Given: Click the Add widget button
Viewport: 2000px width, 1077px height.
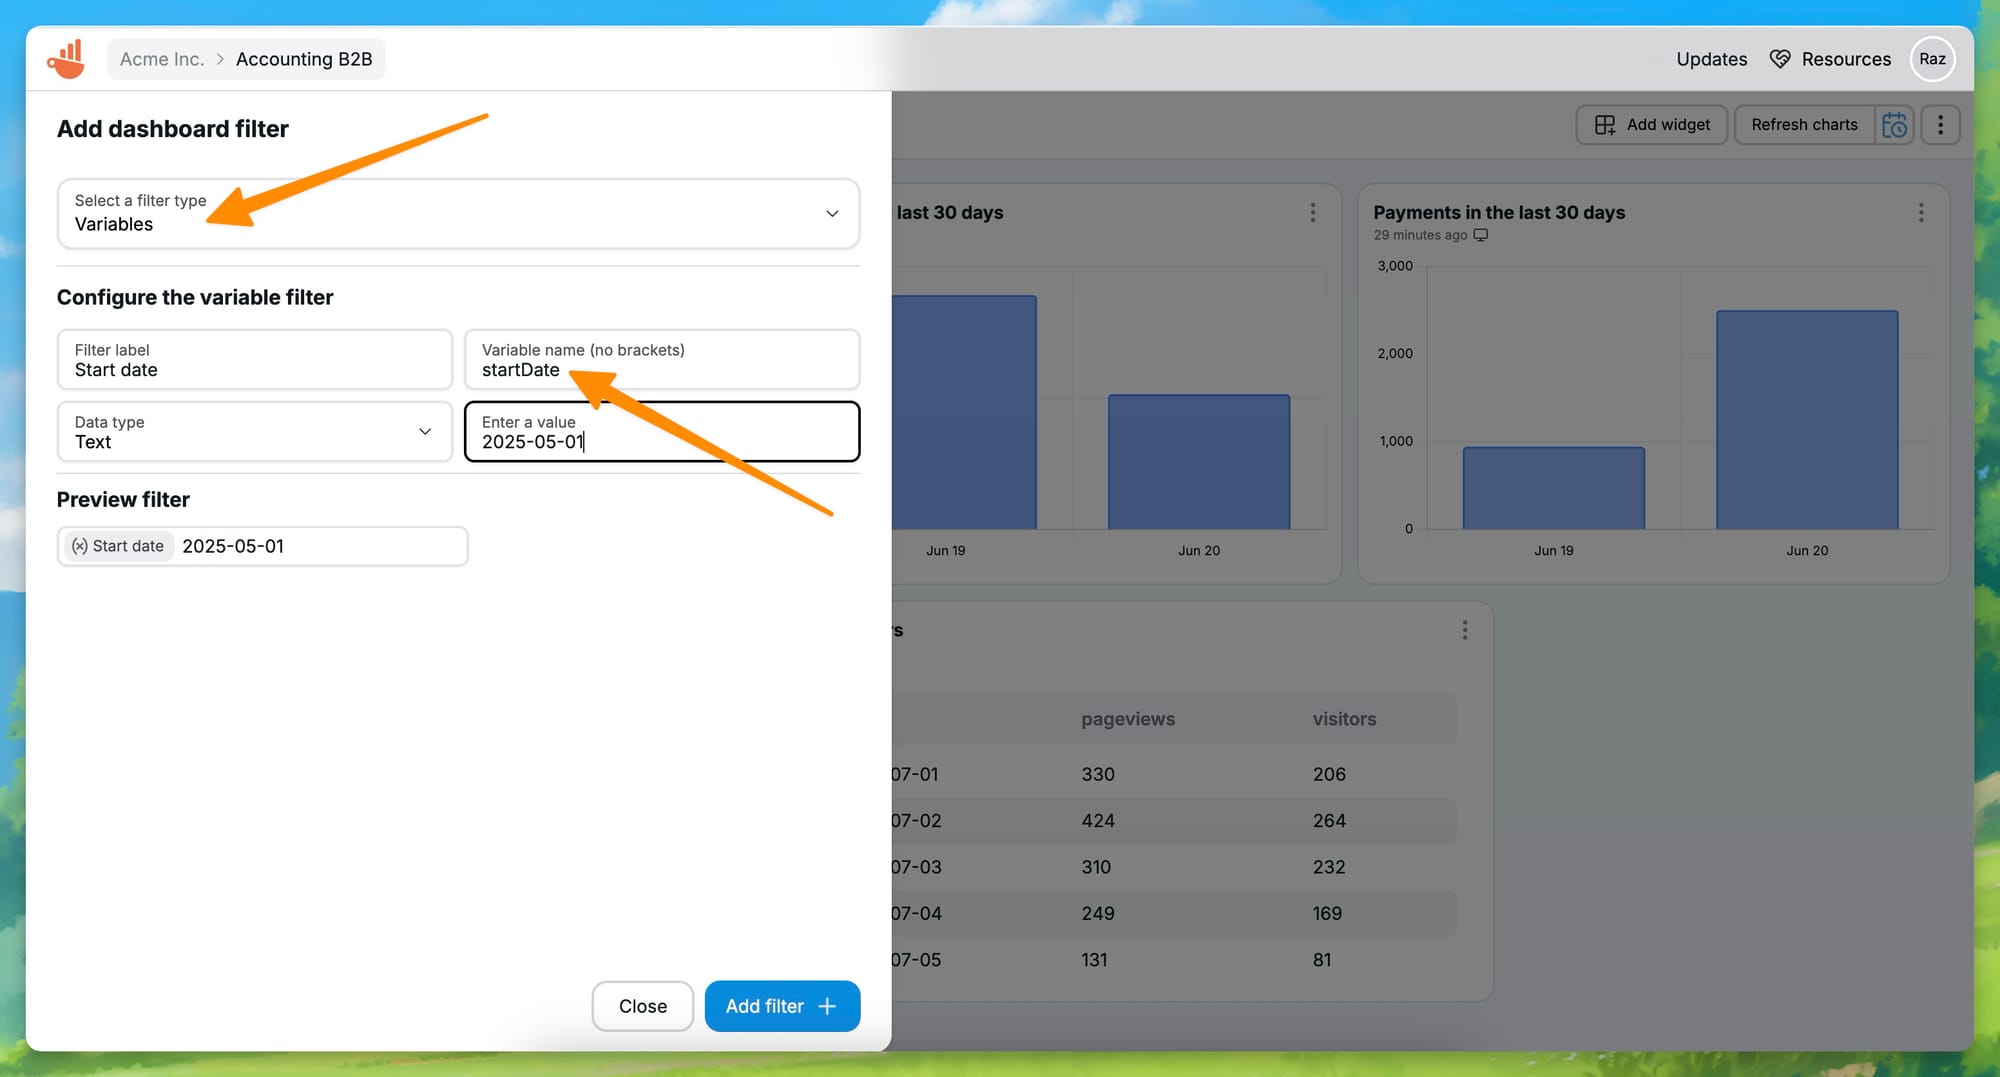Looking at the screenshot, I should click(1652, 125).
